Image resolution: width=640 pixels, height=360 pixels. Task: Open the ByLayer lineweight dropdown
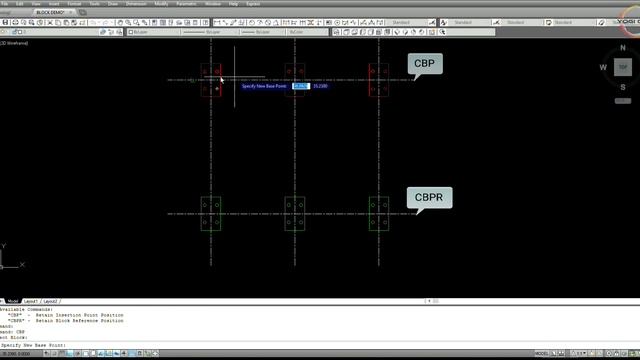[262, 32]
